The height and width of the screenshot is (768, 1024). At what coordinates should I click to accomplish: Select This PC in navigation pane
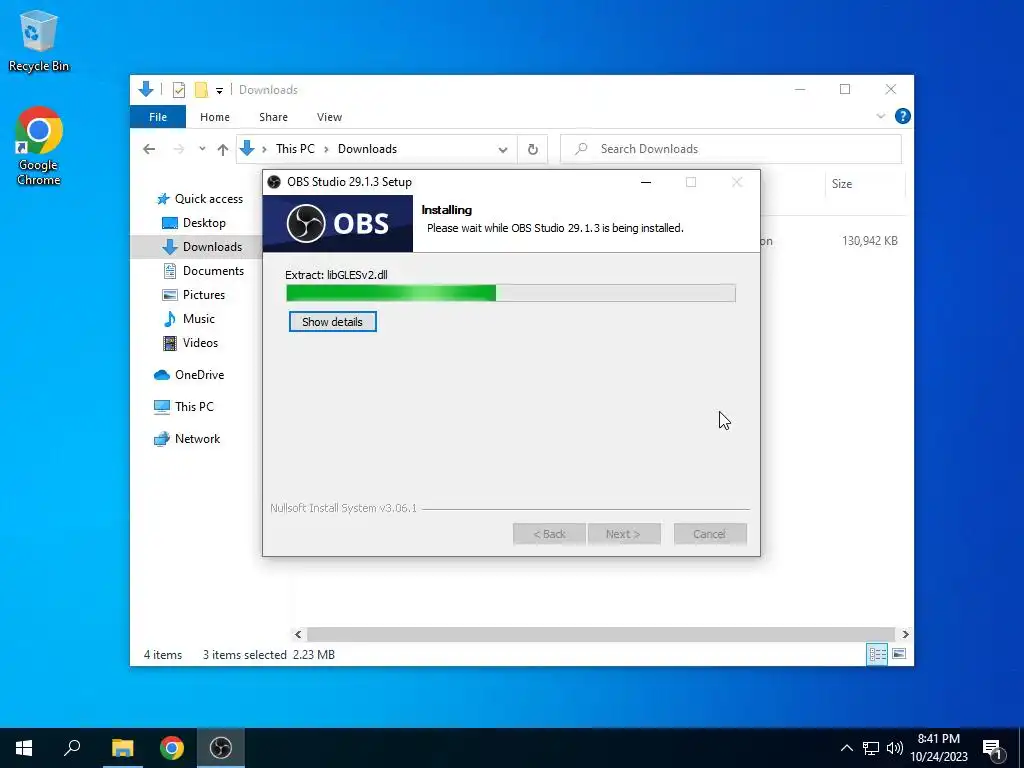coord(184,407)
